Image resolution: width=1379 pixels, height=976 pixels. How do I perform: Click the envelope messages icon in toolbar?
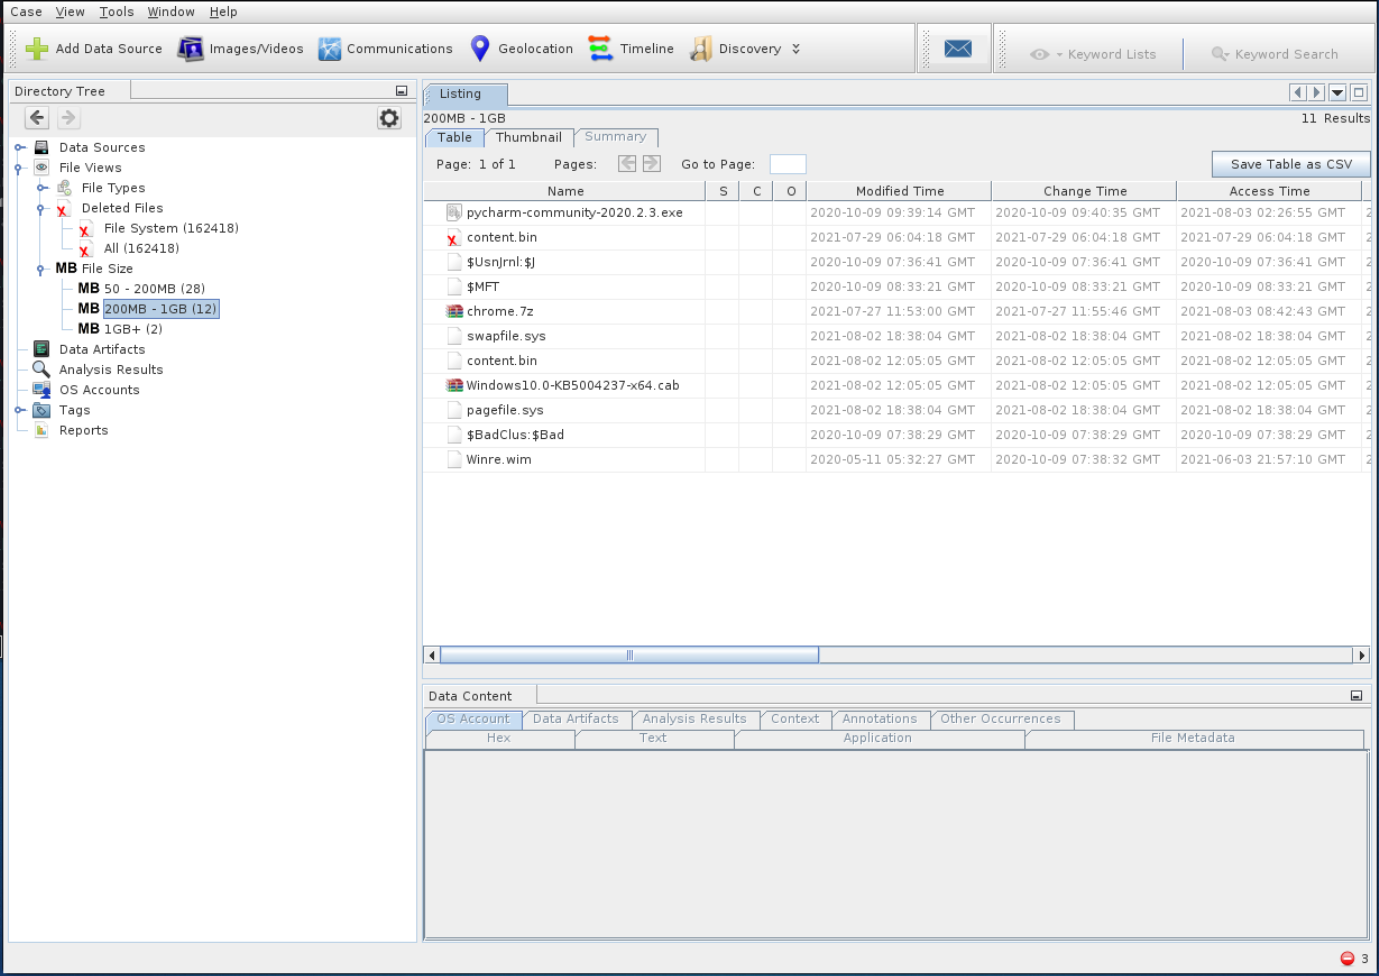[957, 49]
